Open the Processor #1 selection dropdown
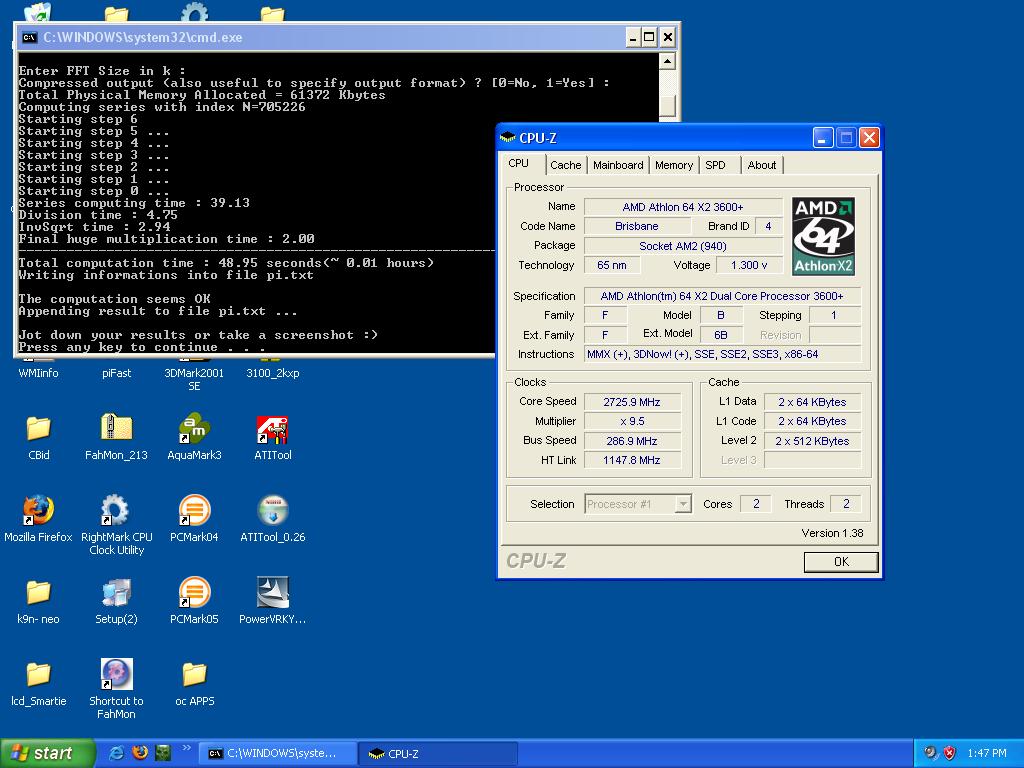 pos(683,504)
